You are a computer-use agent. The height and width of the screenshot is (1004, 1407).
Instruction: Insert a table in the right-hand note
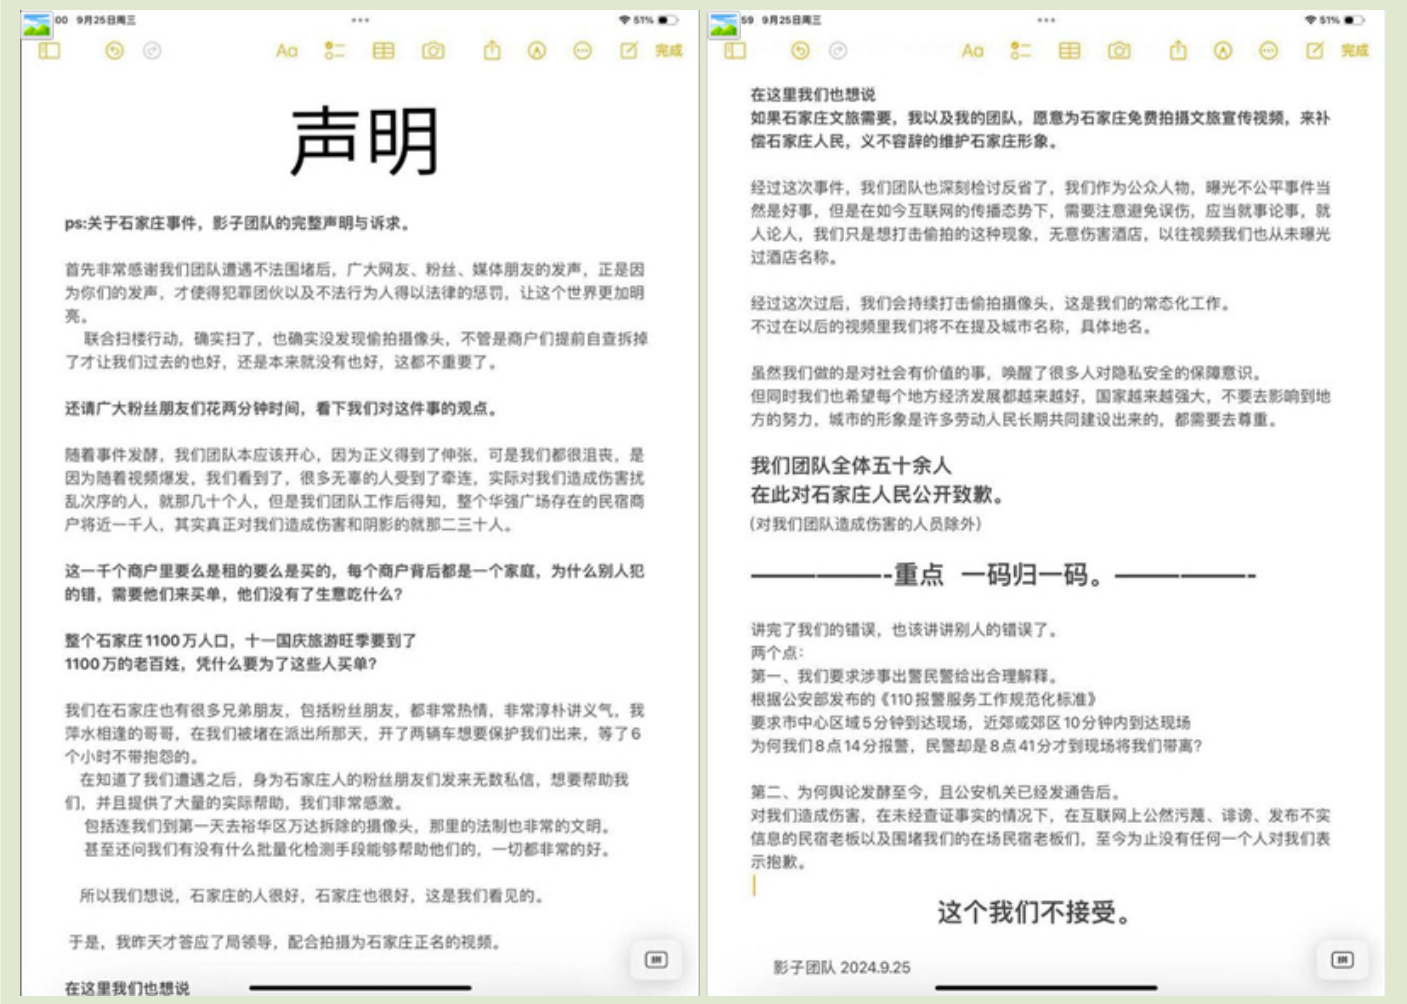1072,50
